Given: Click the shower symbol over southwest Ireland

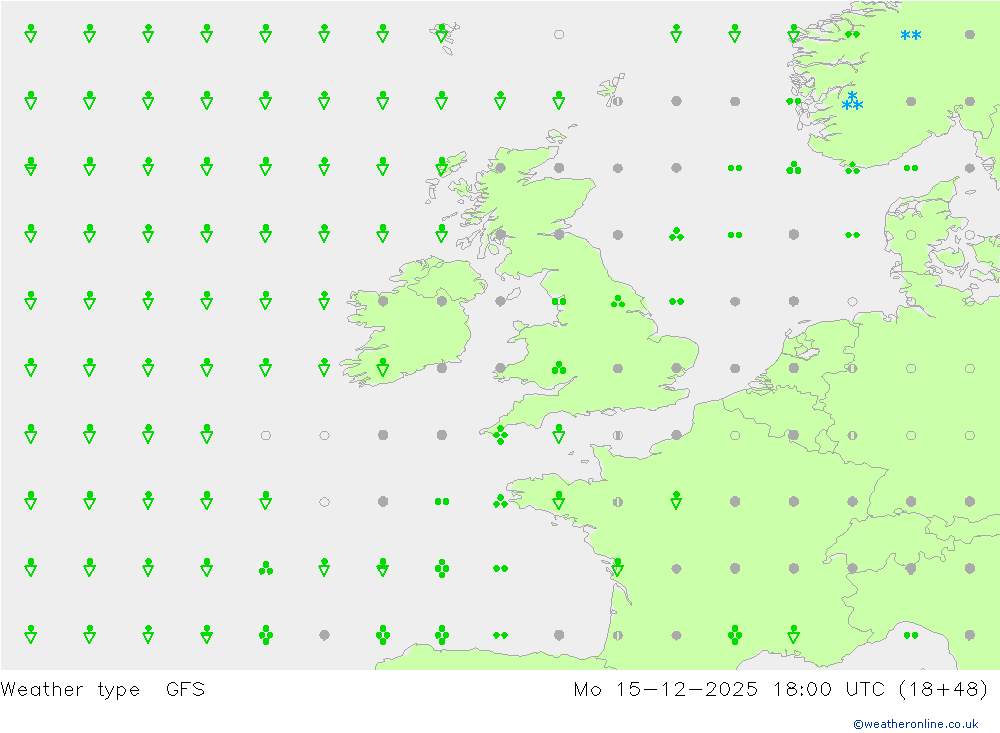Looking at the screenshot, I should pyautogui.click(x=383, y=367).
